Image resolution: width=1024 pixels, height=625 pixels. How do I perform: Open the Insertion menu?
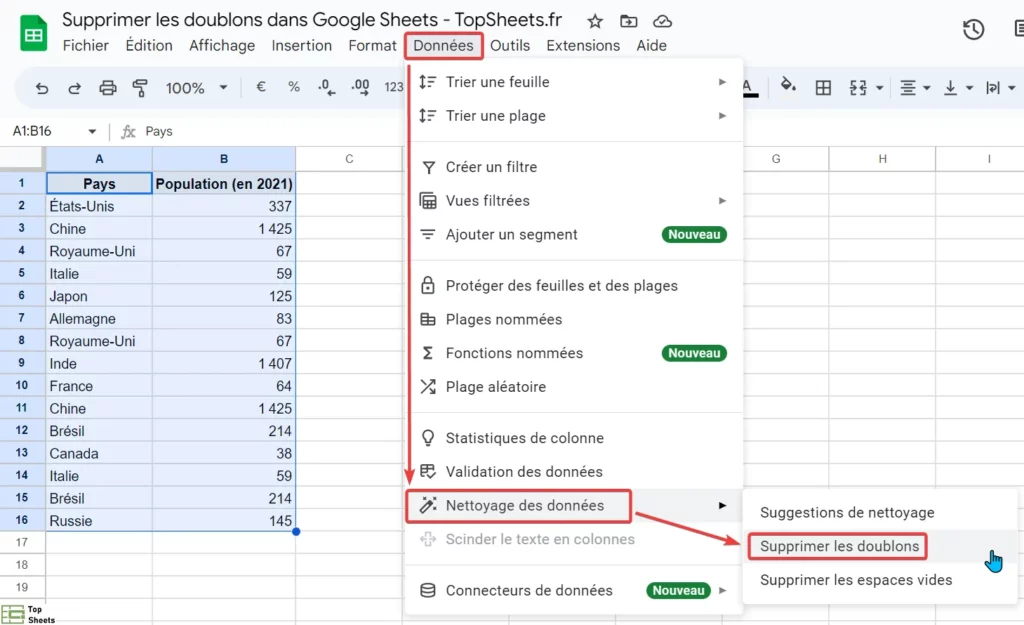pos(302,46)
